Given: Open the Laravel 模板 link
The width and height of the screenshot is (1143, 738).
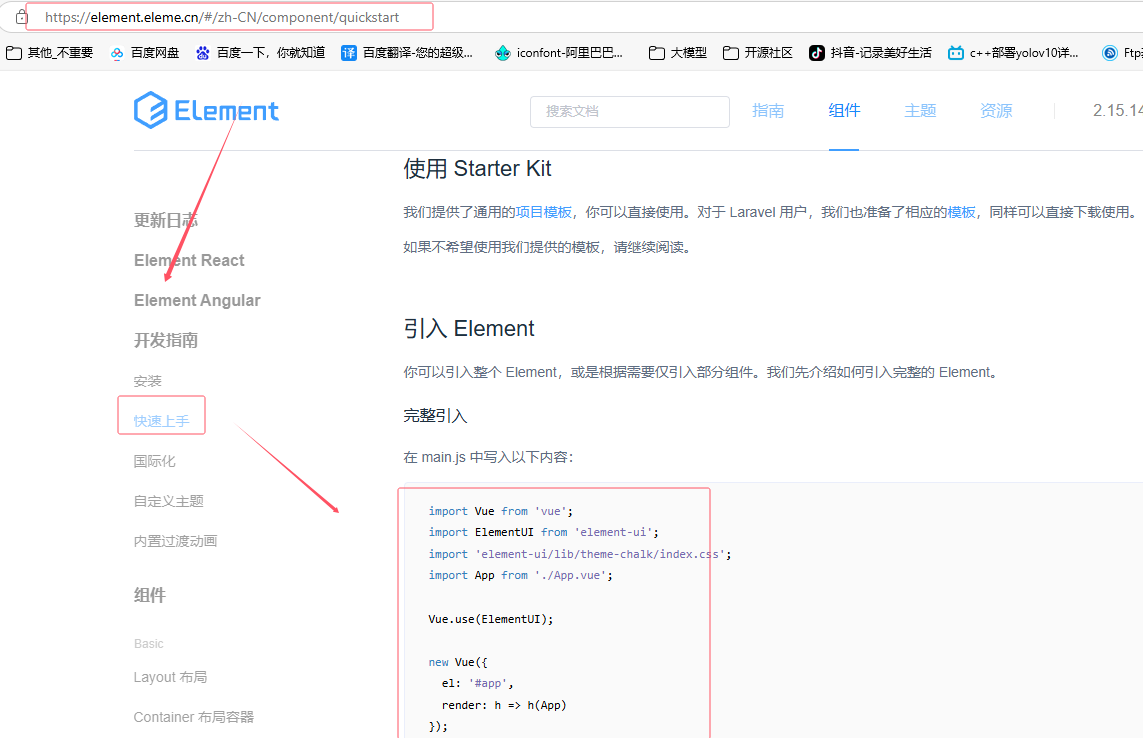Looking at the screenshot, I should [960, 212].
